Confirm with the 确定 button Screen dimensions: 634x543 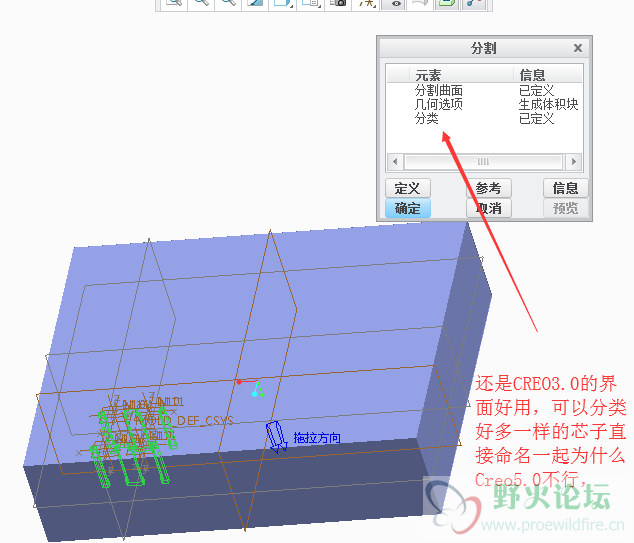pyautogui.click(x=408, y=208)
